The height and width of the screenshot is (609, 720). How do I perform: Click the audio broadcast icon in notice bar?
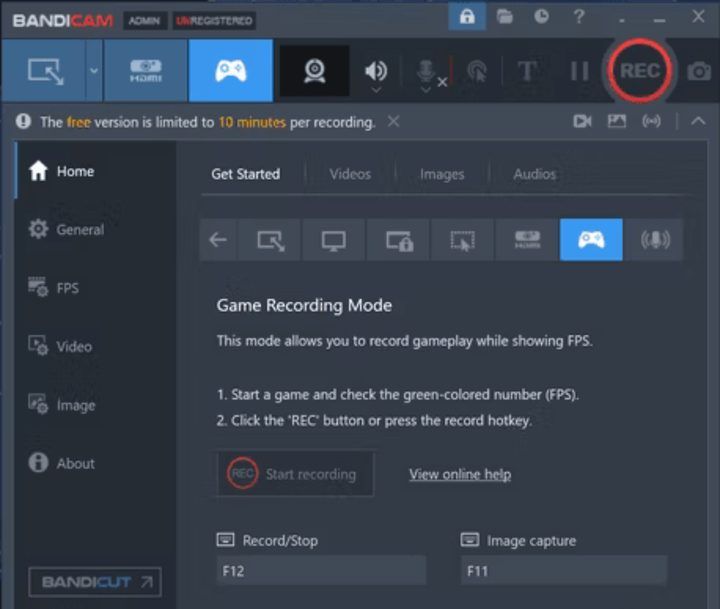click(x=651, y=121)
